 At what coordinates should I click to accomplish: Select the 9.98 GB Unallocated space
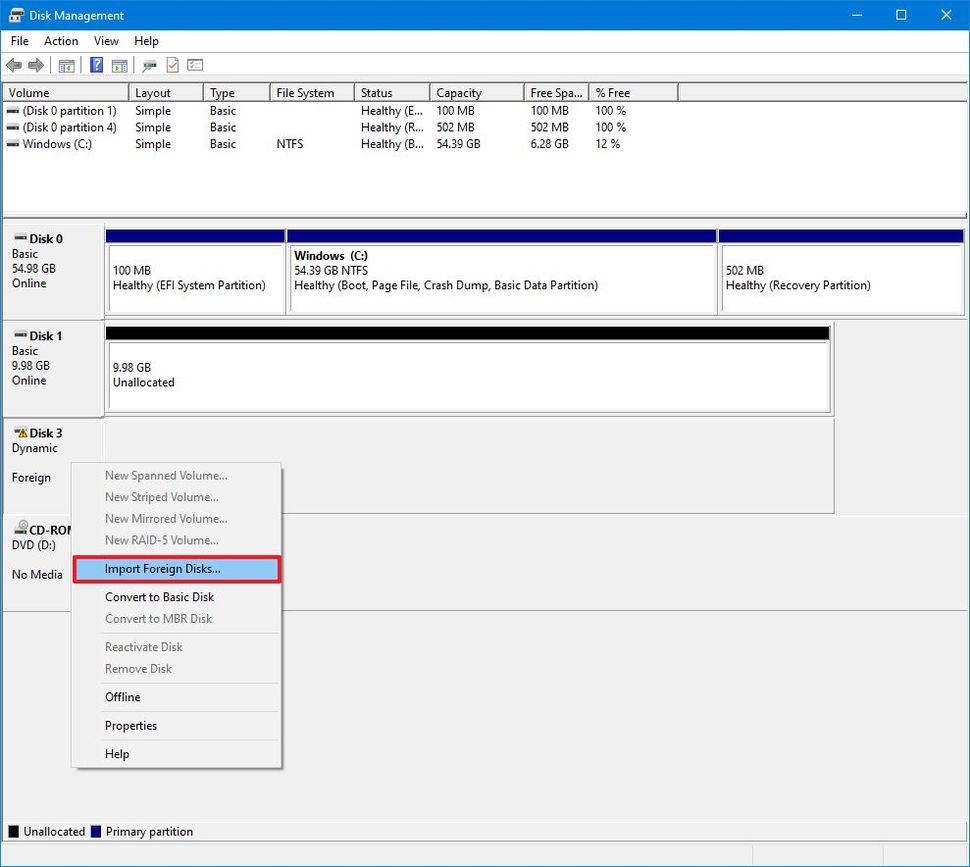click(x=470, y=370)
